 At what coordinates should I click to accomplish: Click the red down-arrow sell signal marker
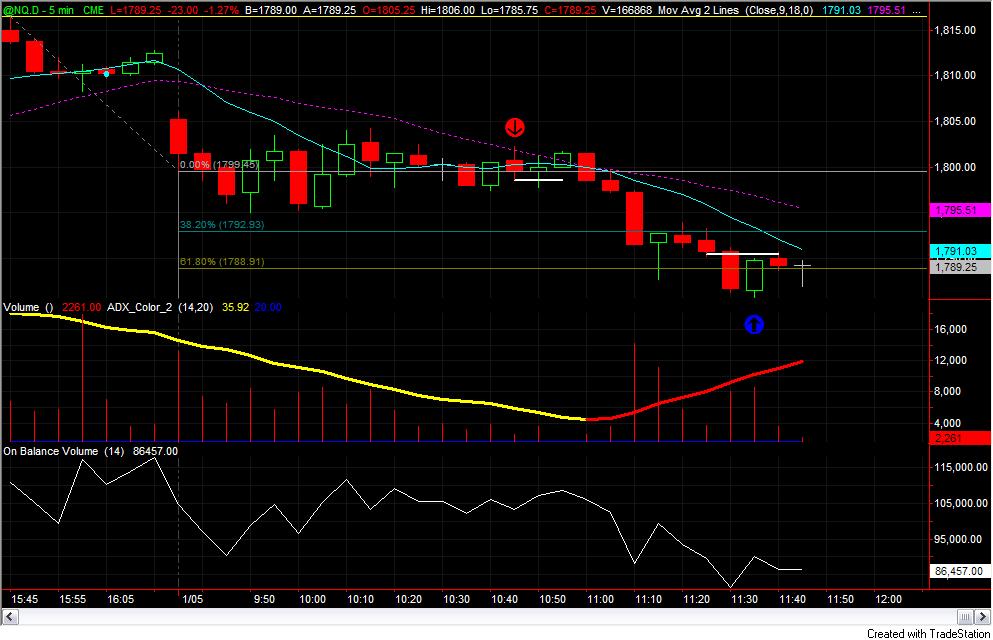(515, 127)
